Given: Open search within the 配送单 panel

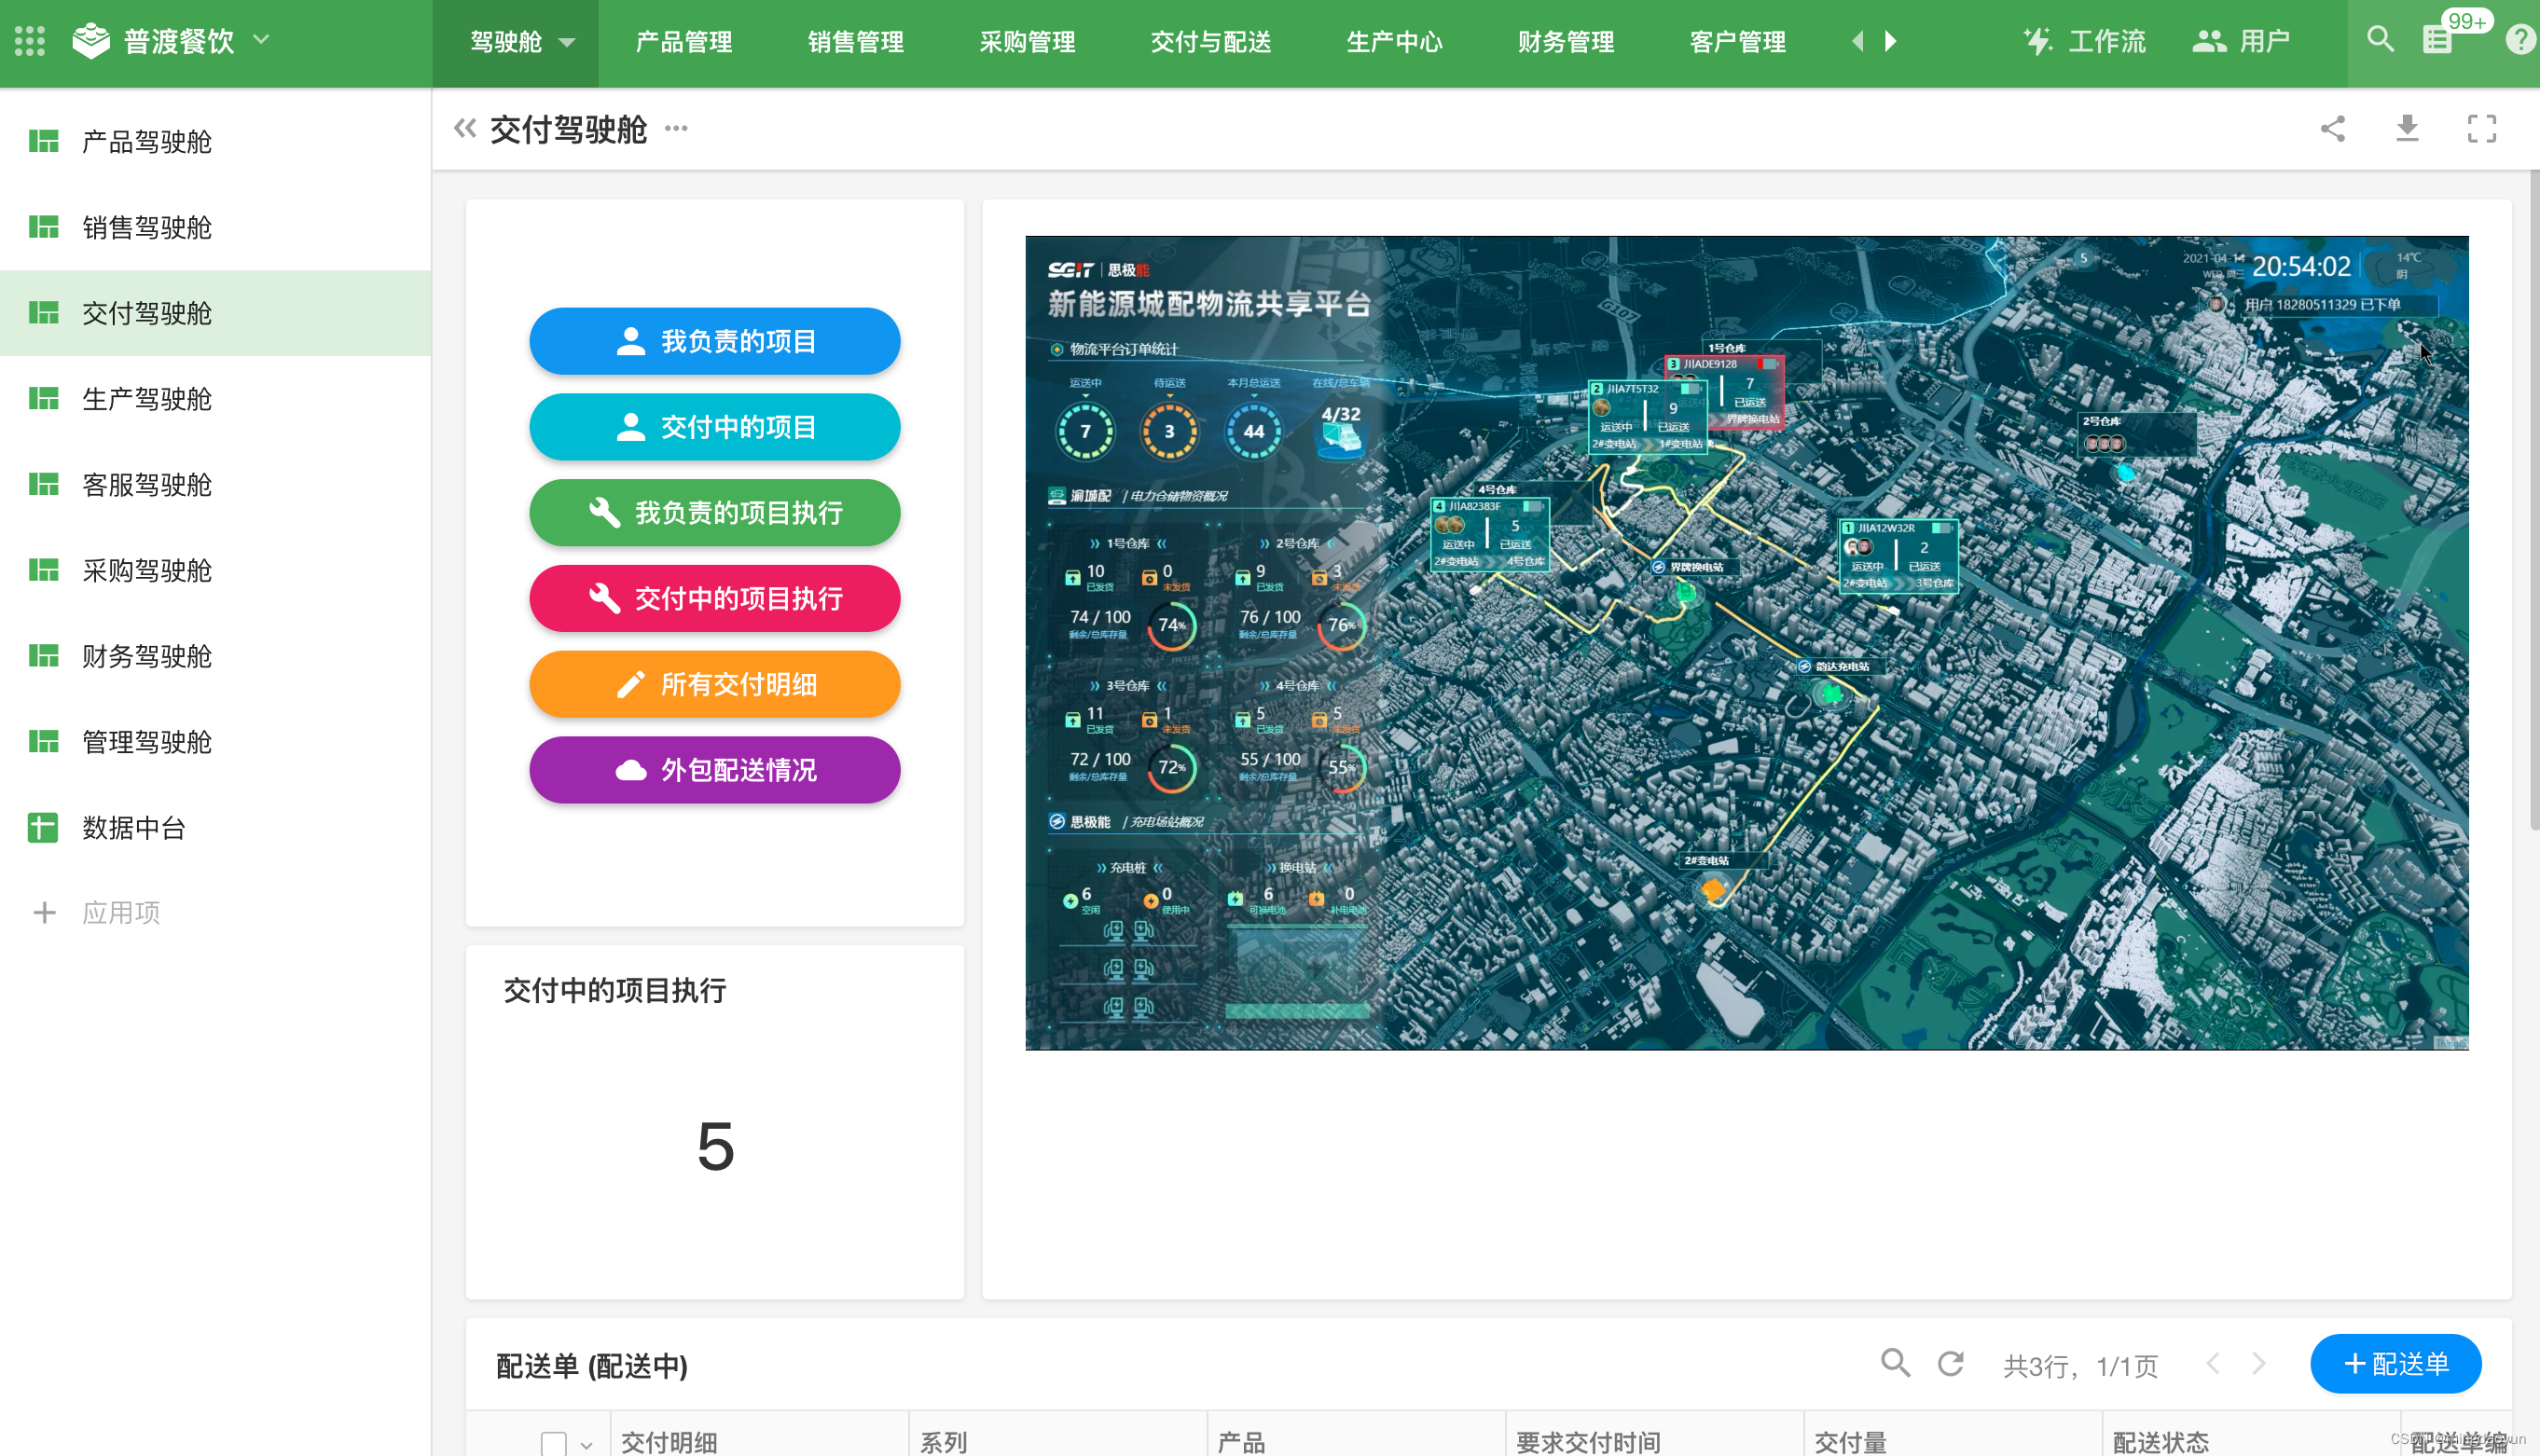Looking at the screenshot, I should 1896,1363.
